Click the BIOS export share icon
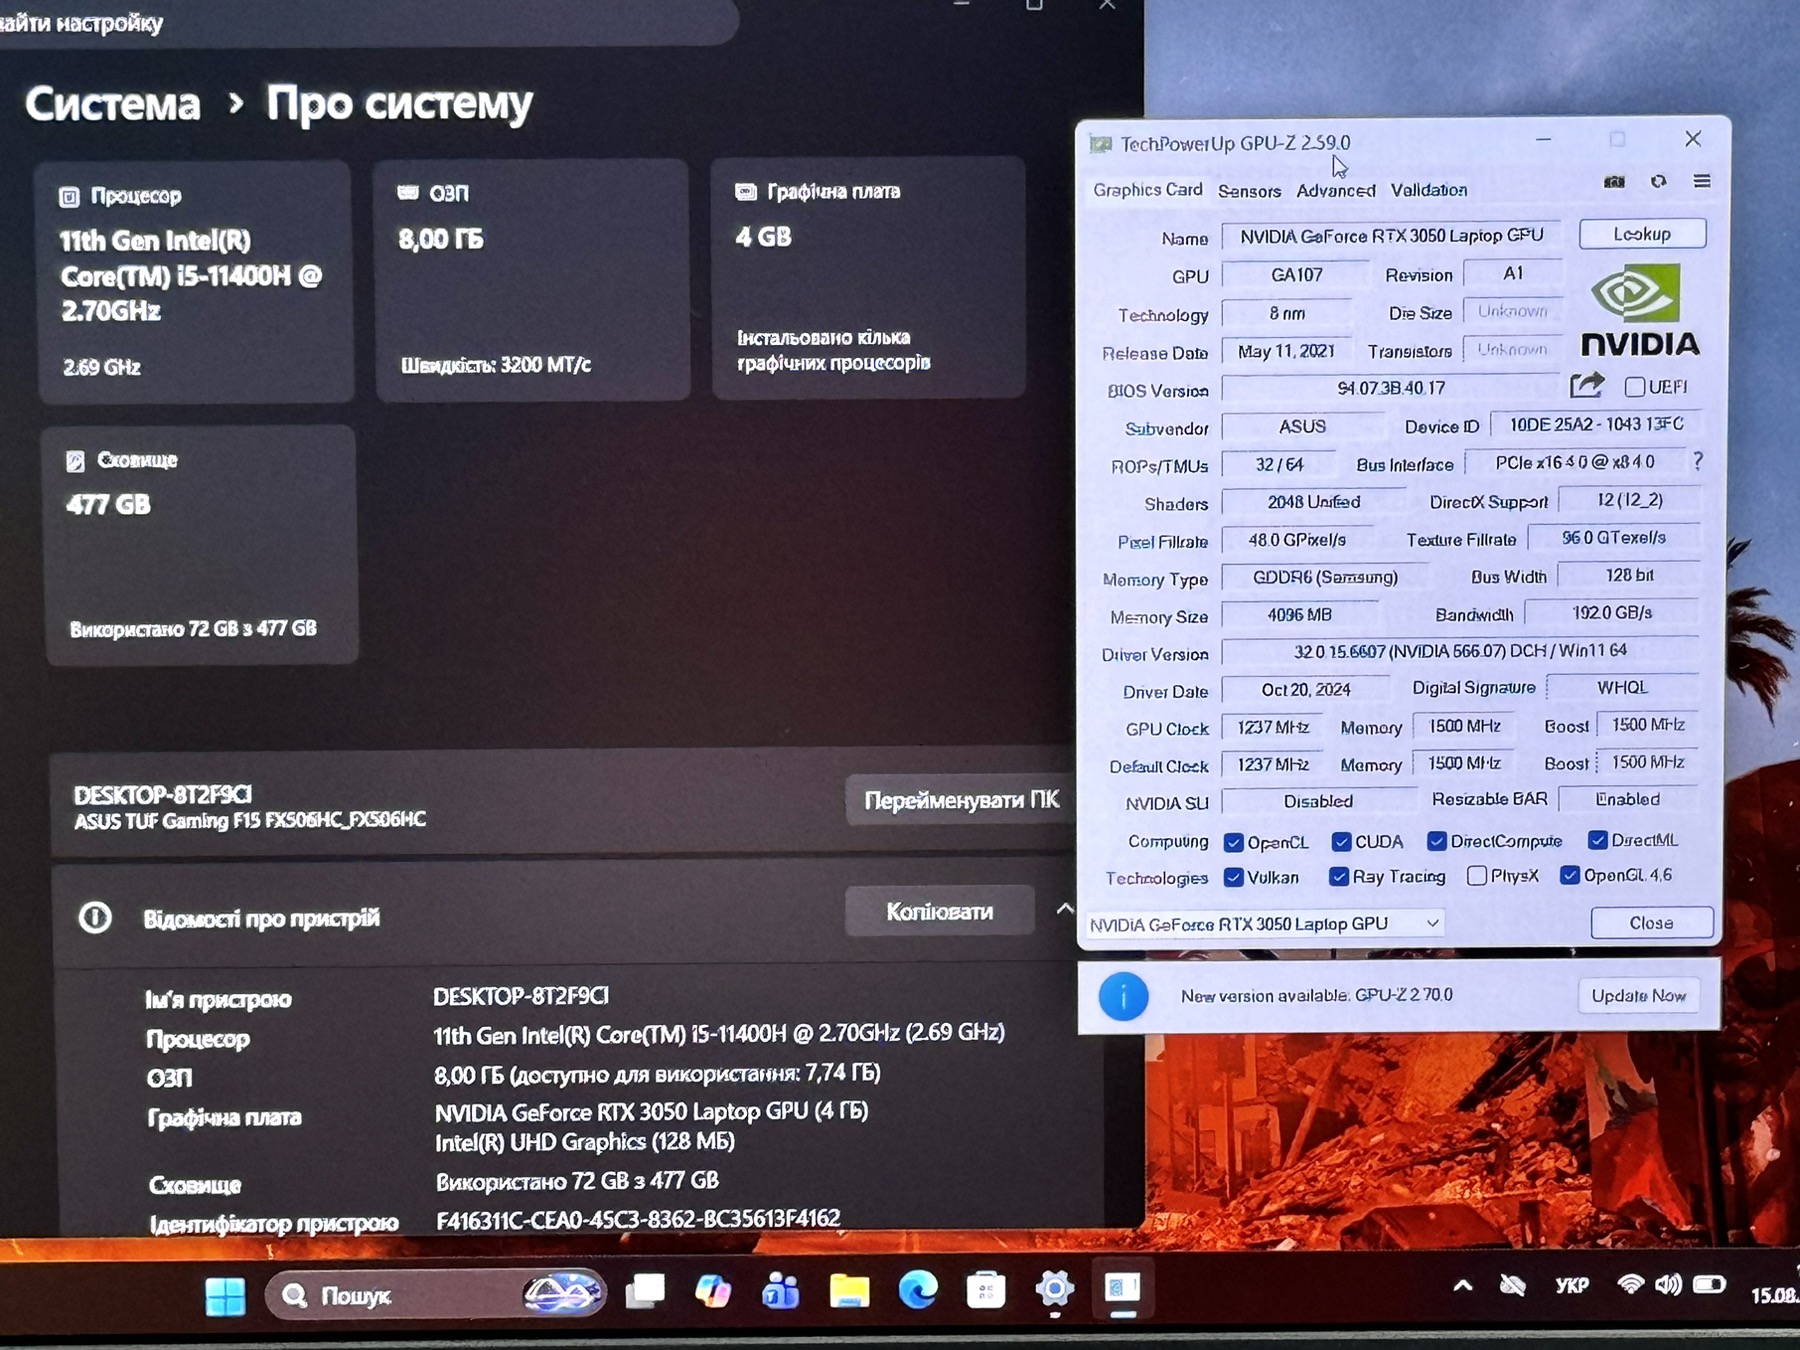Image resolution: width=1800 pixels, height=1350 pixels. [x=1586, y=385]
